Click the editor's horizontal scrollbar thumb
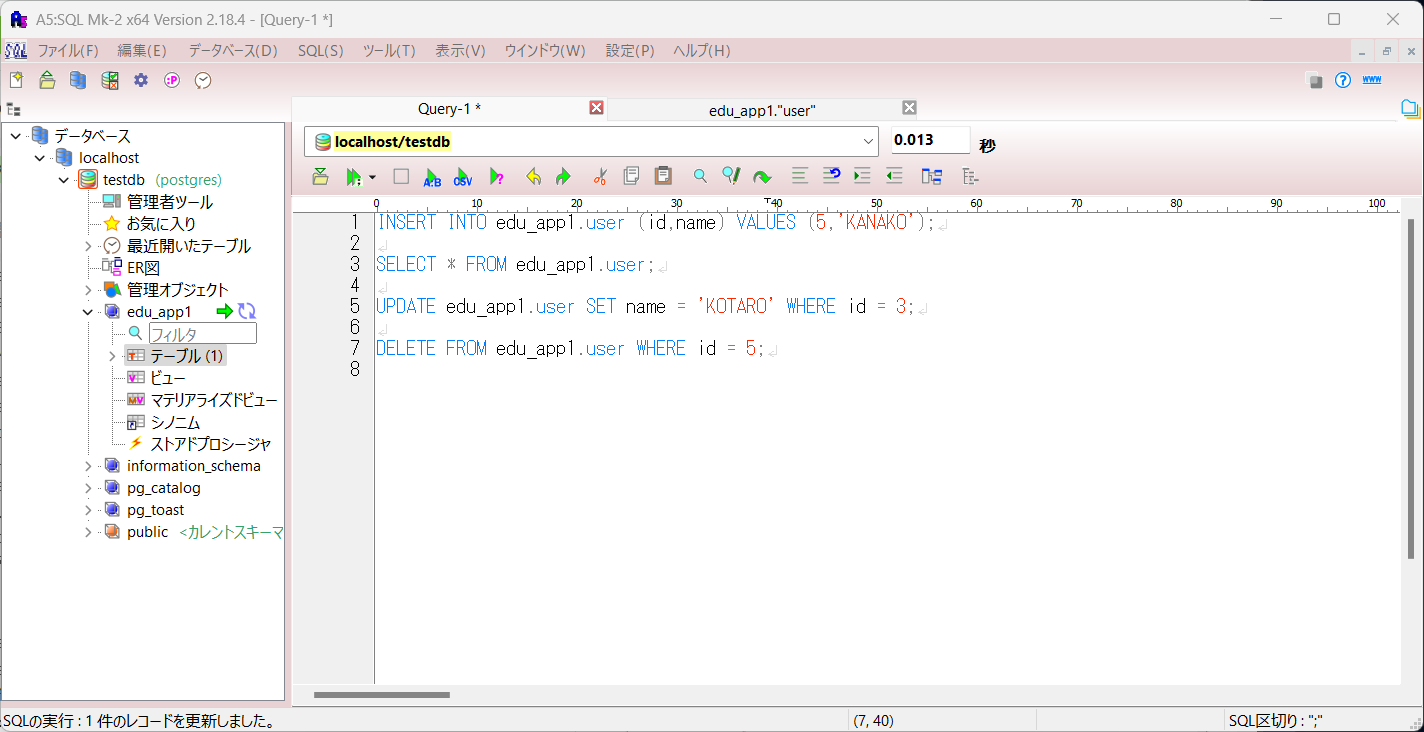The height and width of the screenshot is (732, 1424). tap(381, 695)
